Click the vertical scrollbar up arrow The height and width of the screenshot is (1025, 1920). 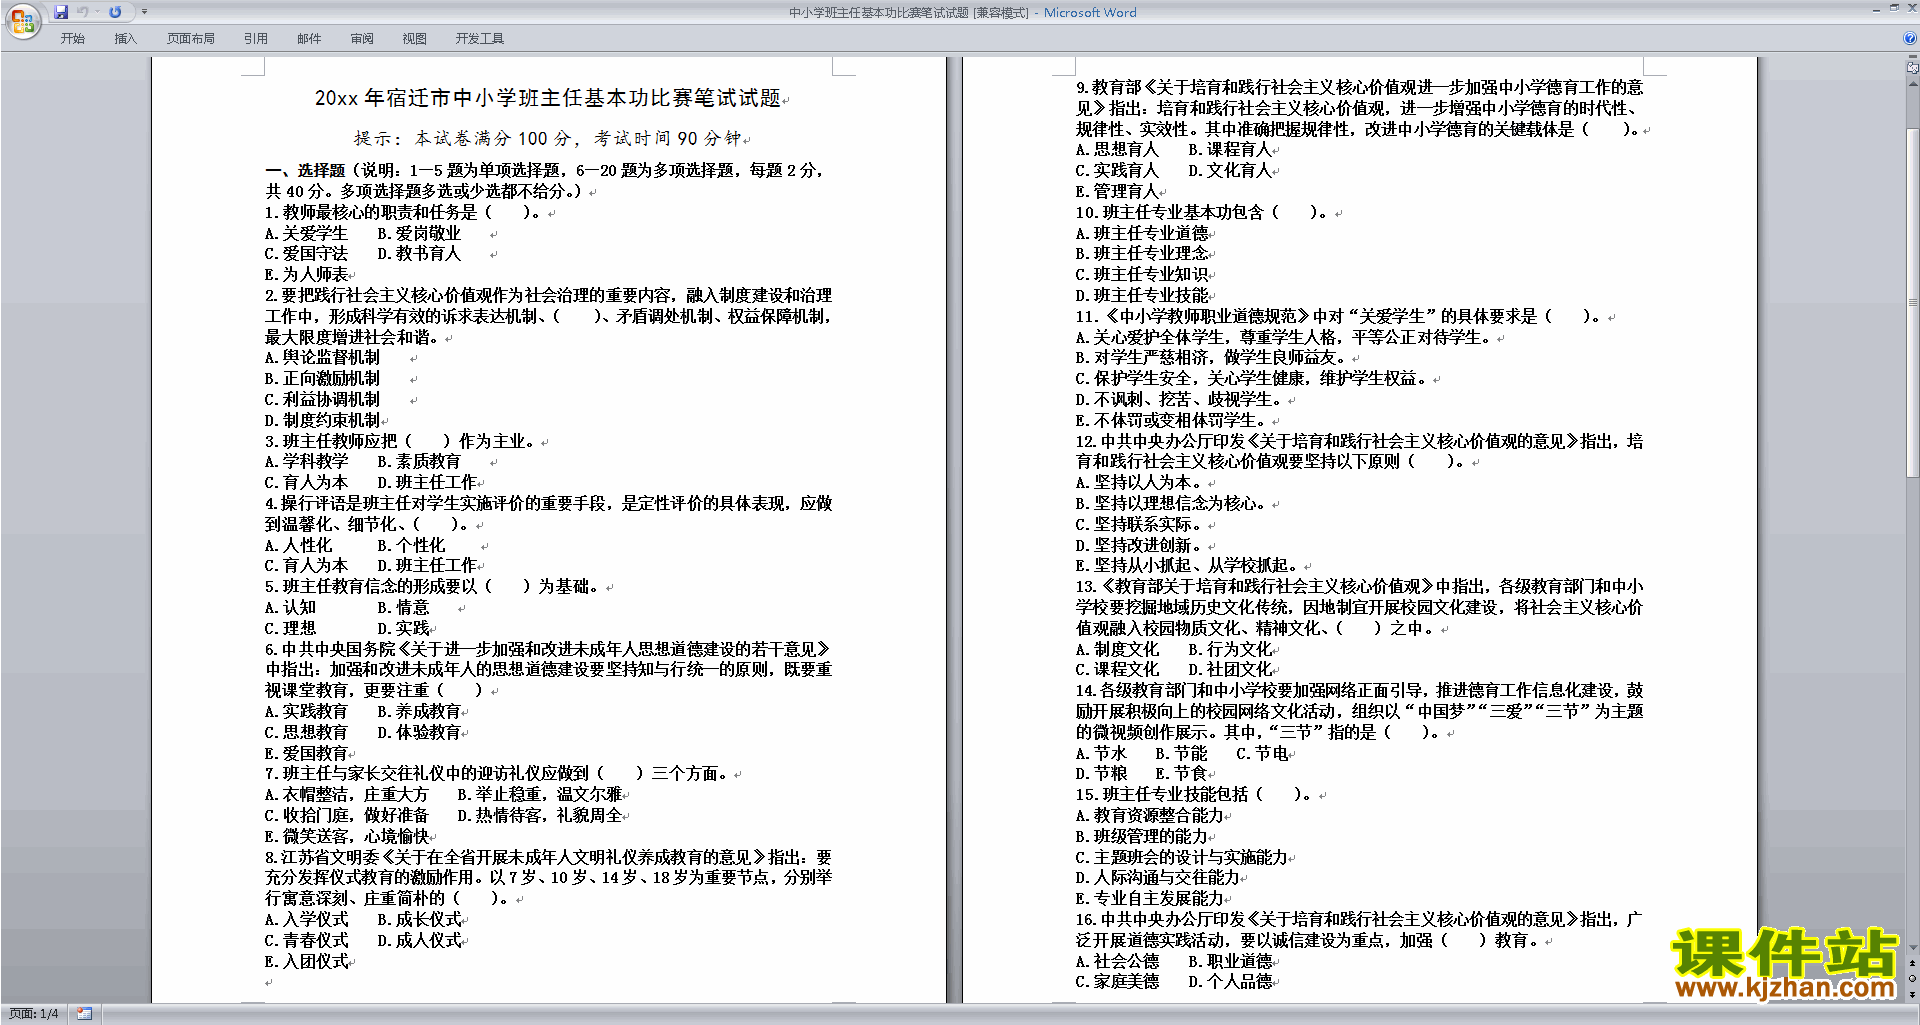1913,83
